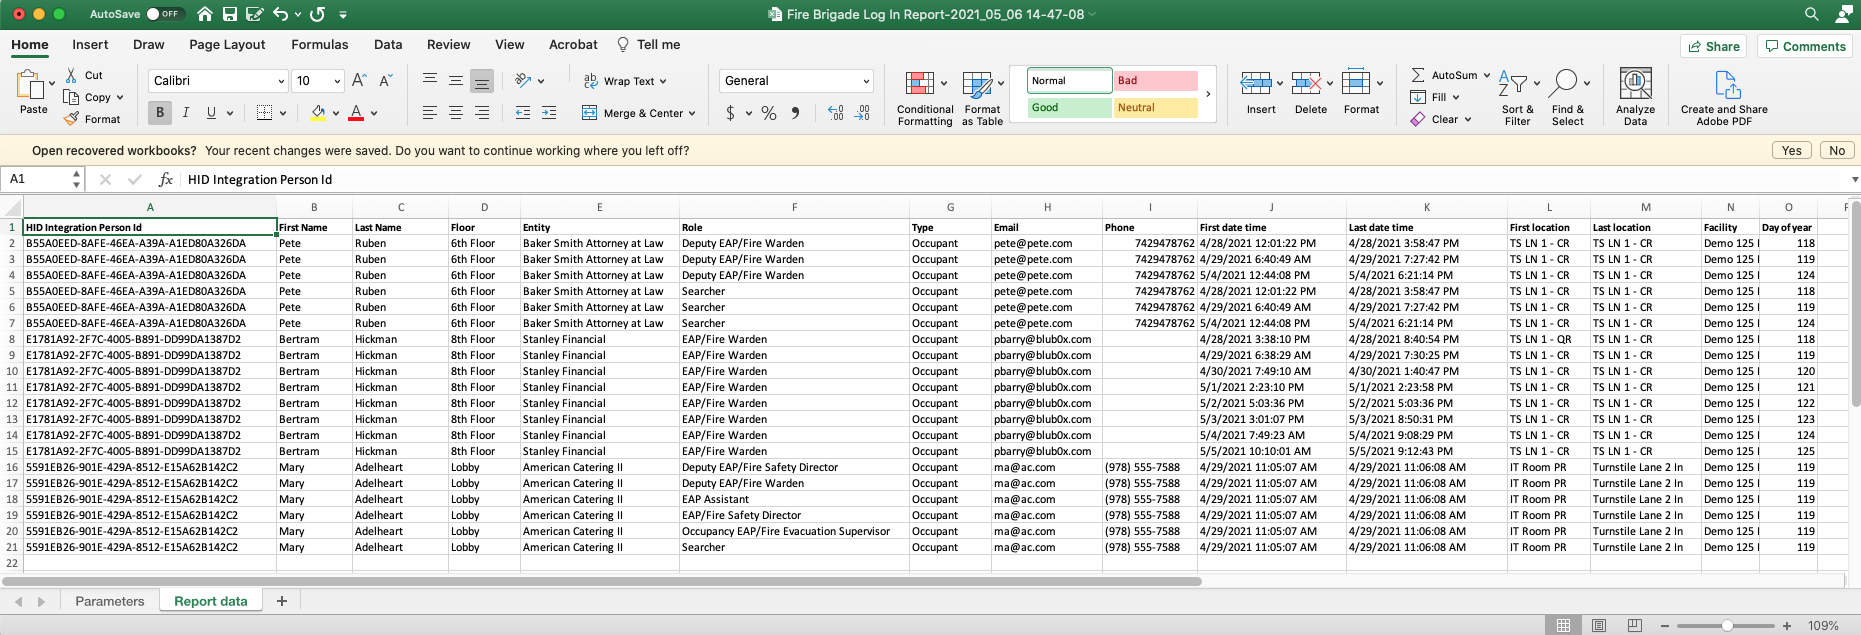Image resolution: width=1861 pixels, height=635 pixels.
Task: Switch to Page Layout view in the status bar
Action: 1599,625
